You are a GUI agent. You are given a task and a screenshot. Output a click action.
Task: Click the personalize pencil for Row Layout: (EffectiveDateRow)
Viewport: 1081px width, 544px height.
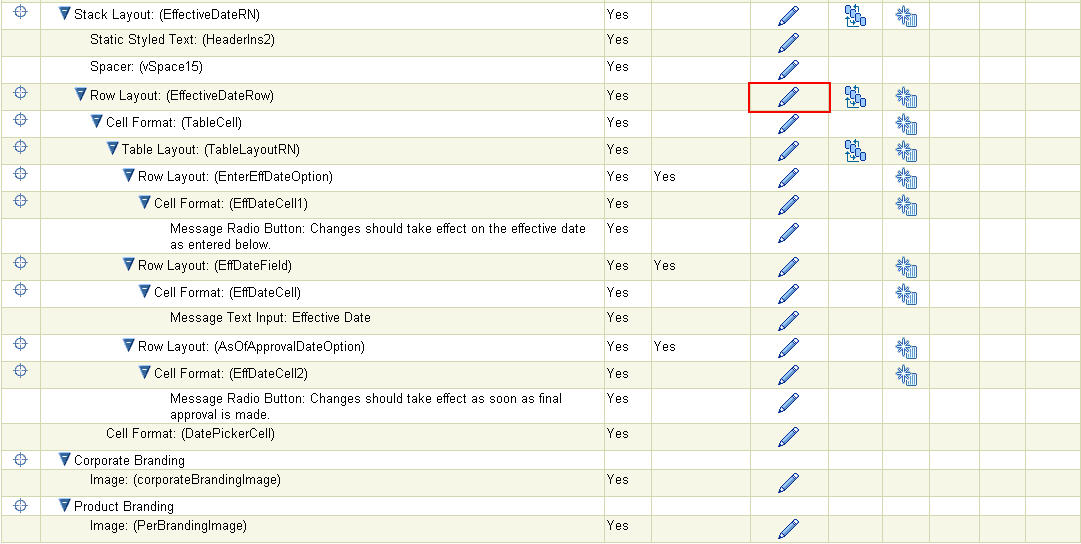(789, 97)
